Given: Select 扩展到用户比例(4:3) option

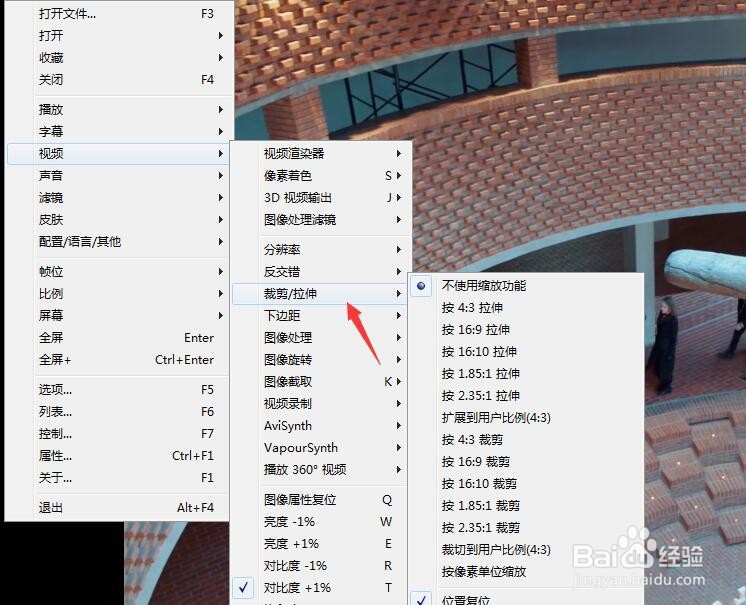Looking at the screenshot, I should pos(525,418).
